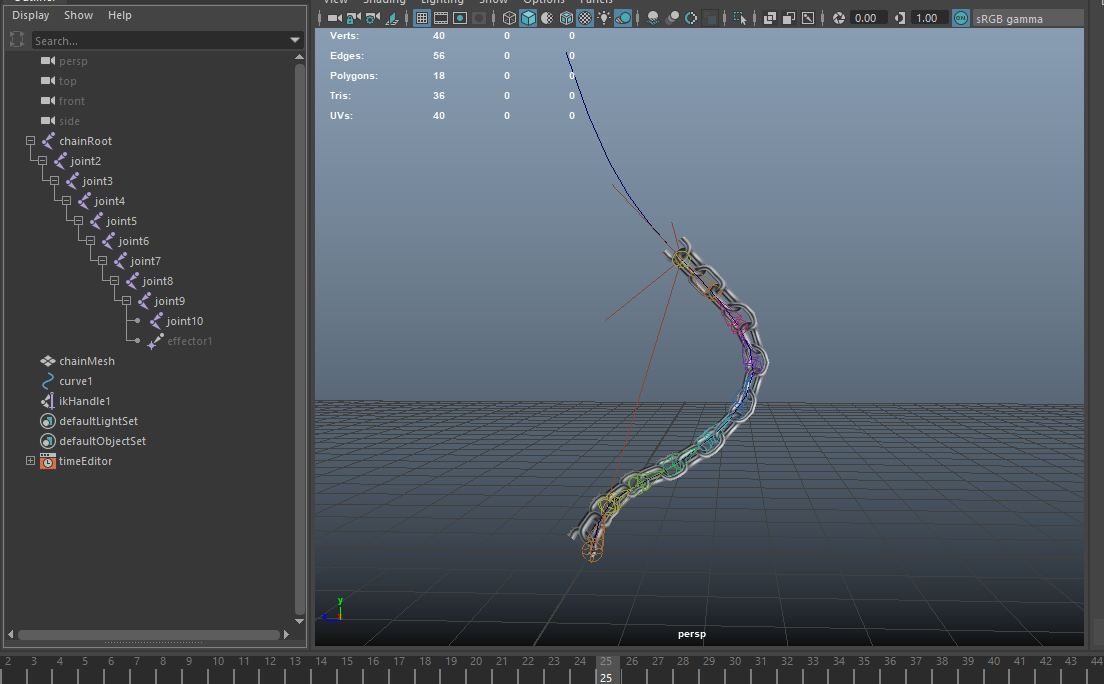1104x684 pixels.
Task: Select defaultObjectSet in the Outliner
Action: [103, 441]
